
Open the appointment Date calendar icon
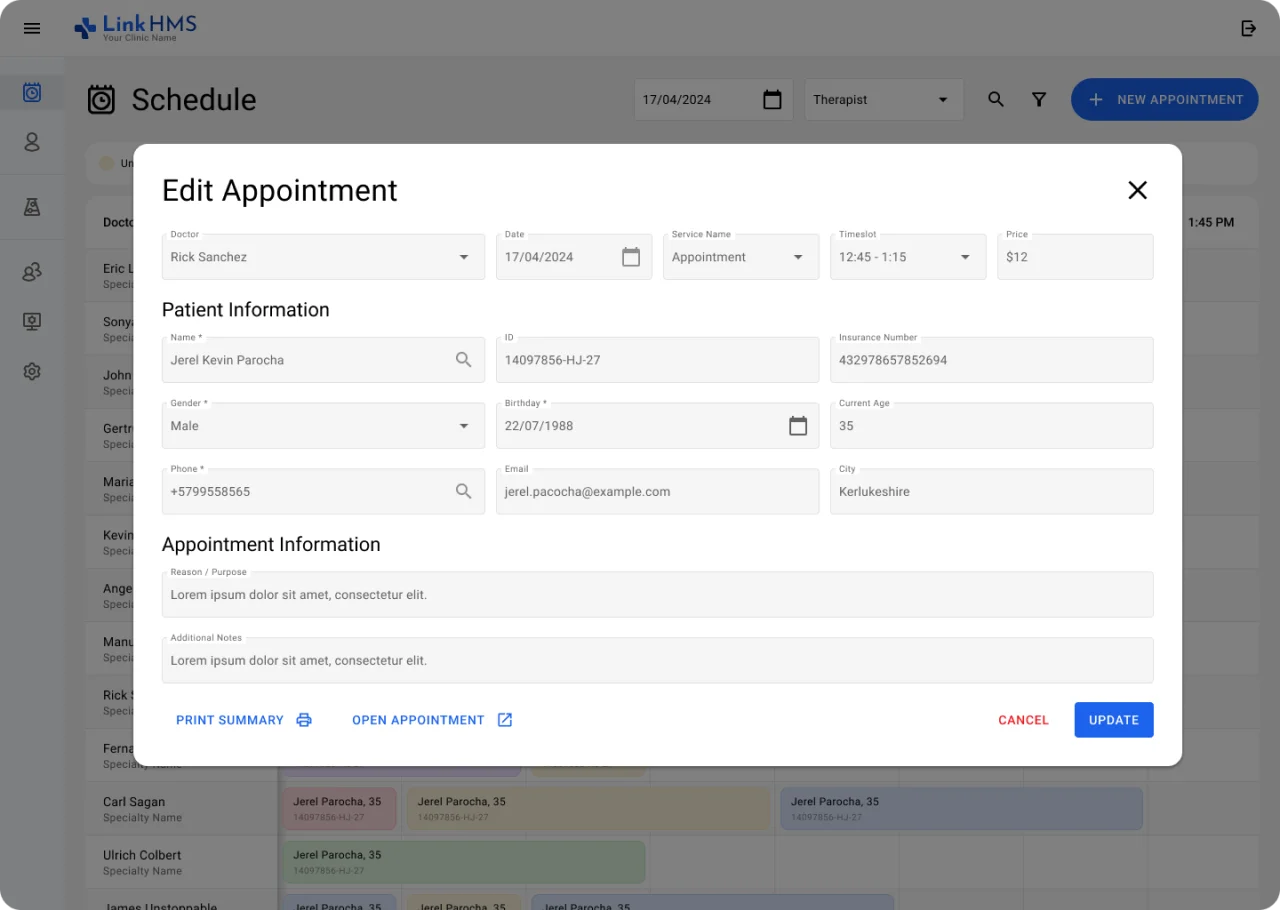click(631, 257)
